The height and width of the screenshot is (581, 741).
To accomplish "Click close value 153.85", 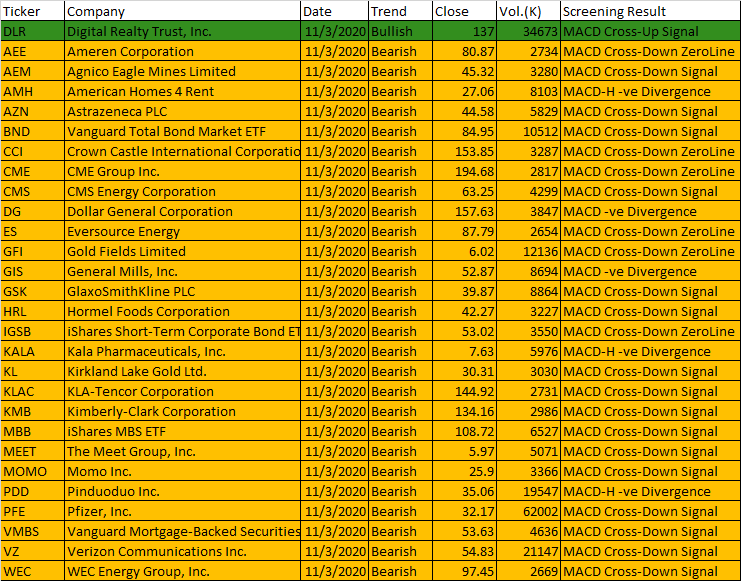I will pyautogui.click(x=465, y=151).
